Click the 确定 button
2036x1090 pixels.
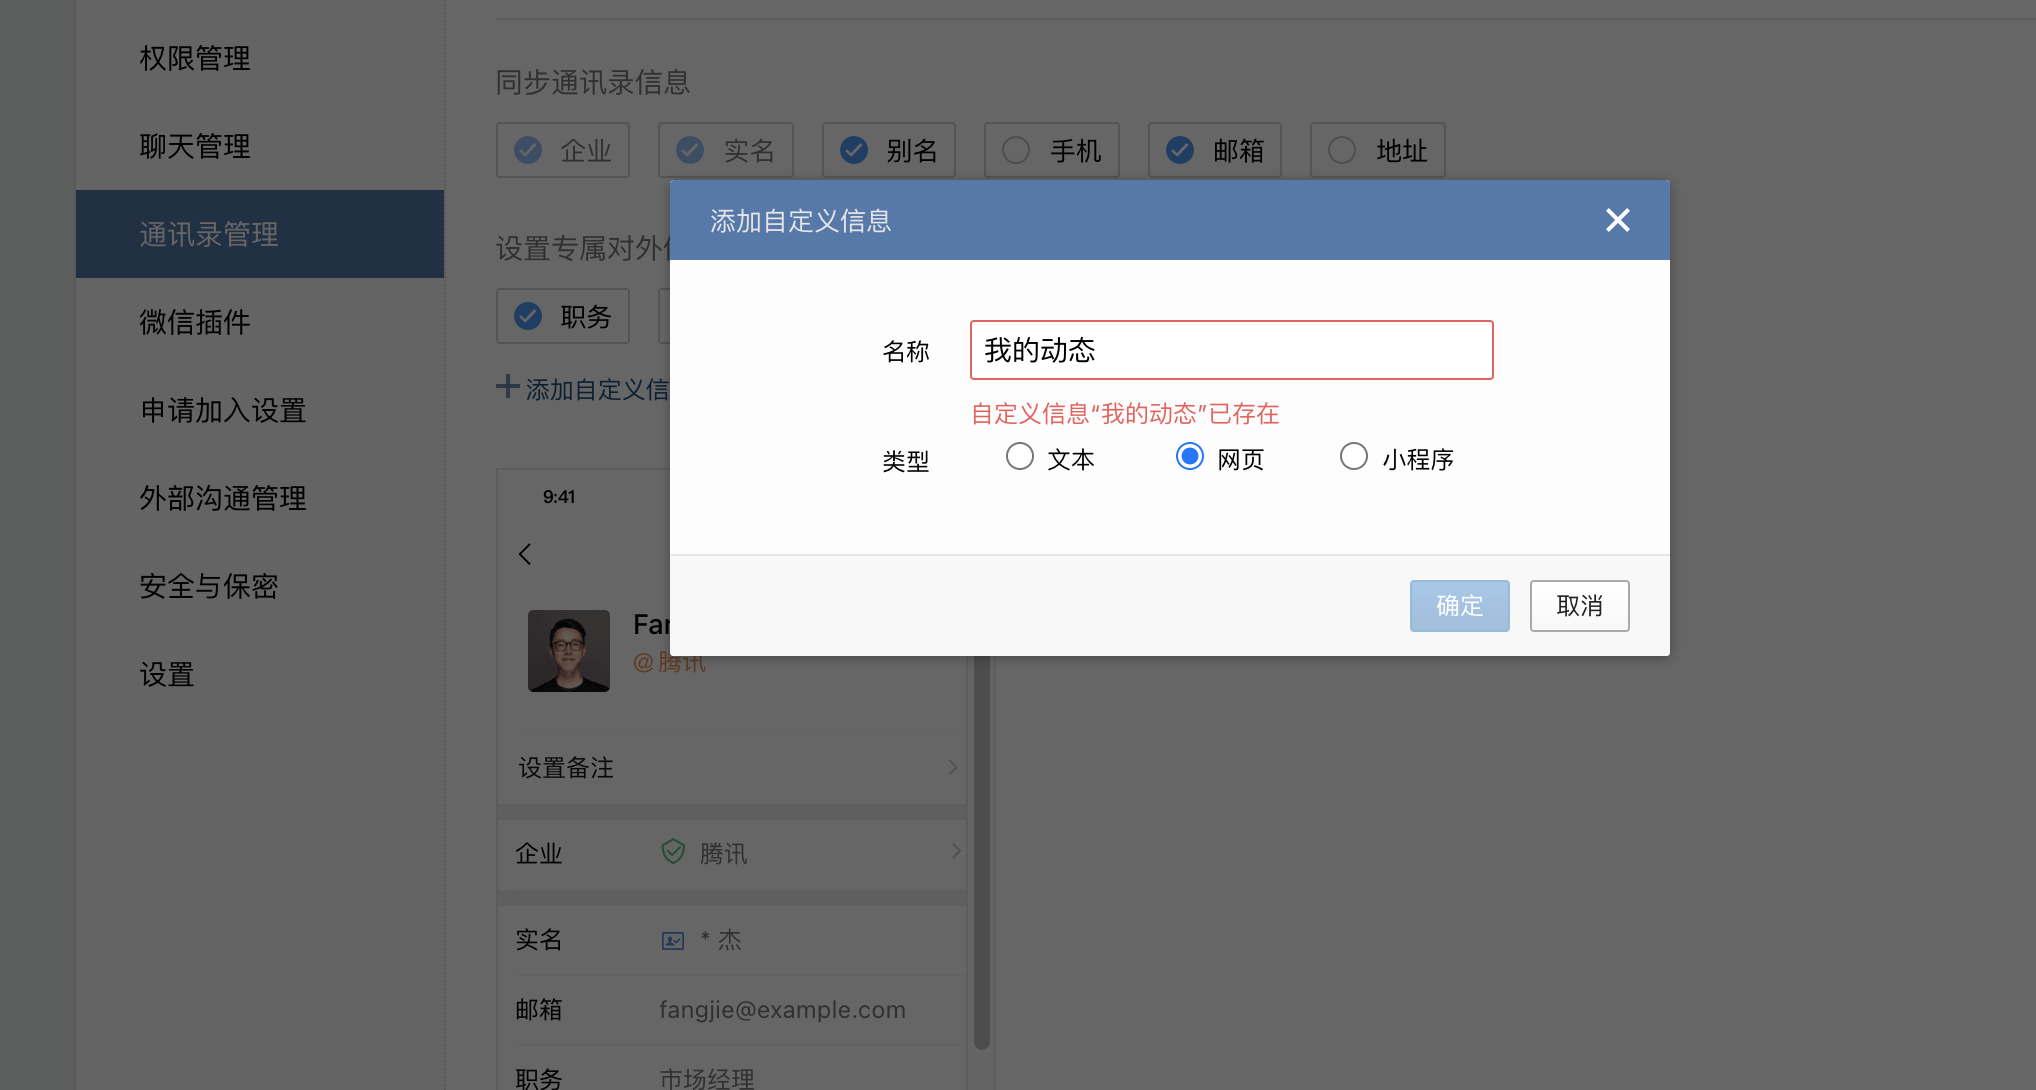point(1459,606)
